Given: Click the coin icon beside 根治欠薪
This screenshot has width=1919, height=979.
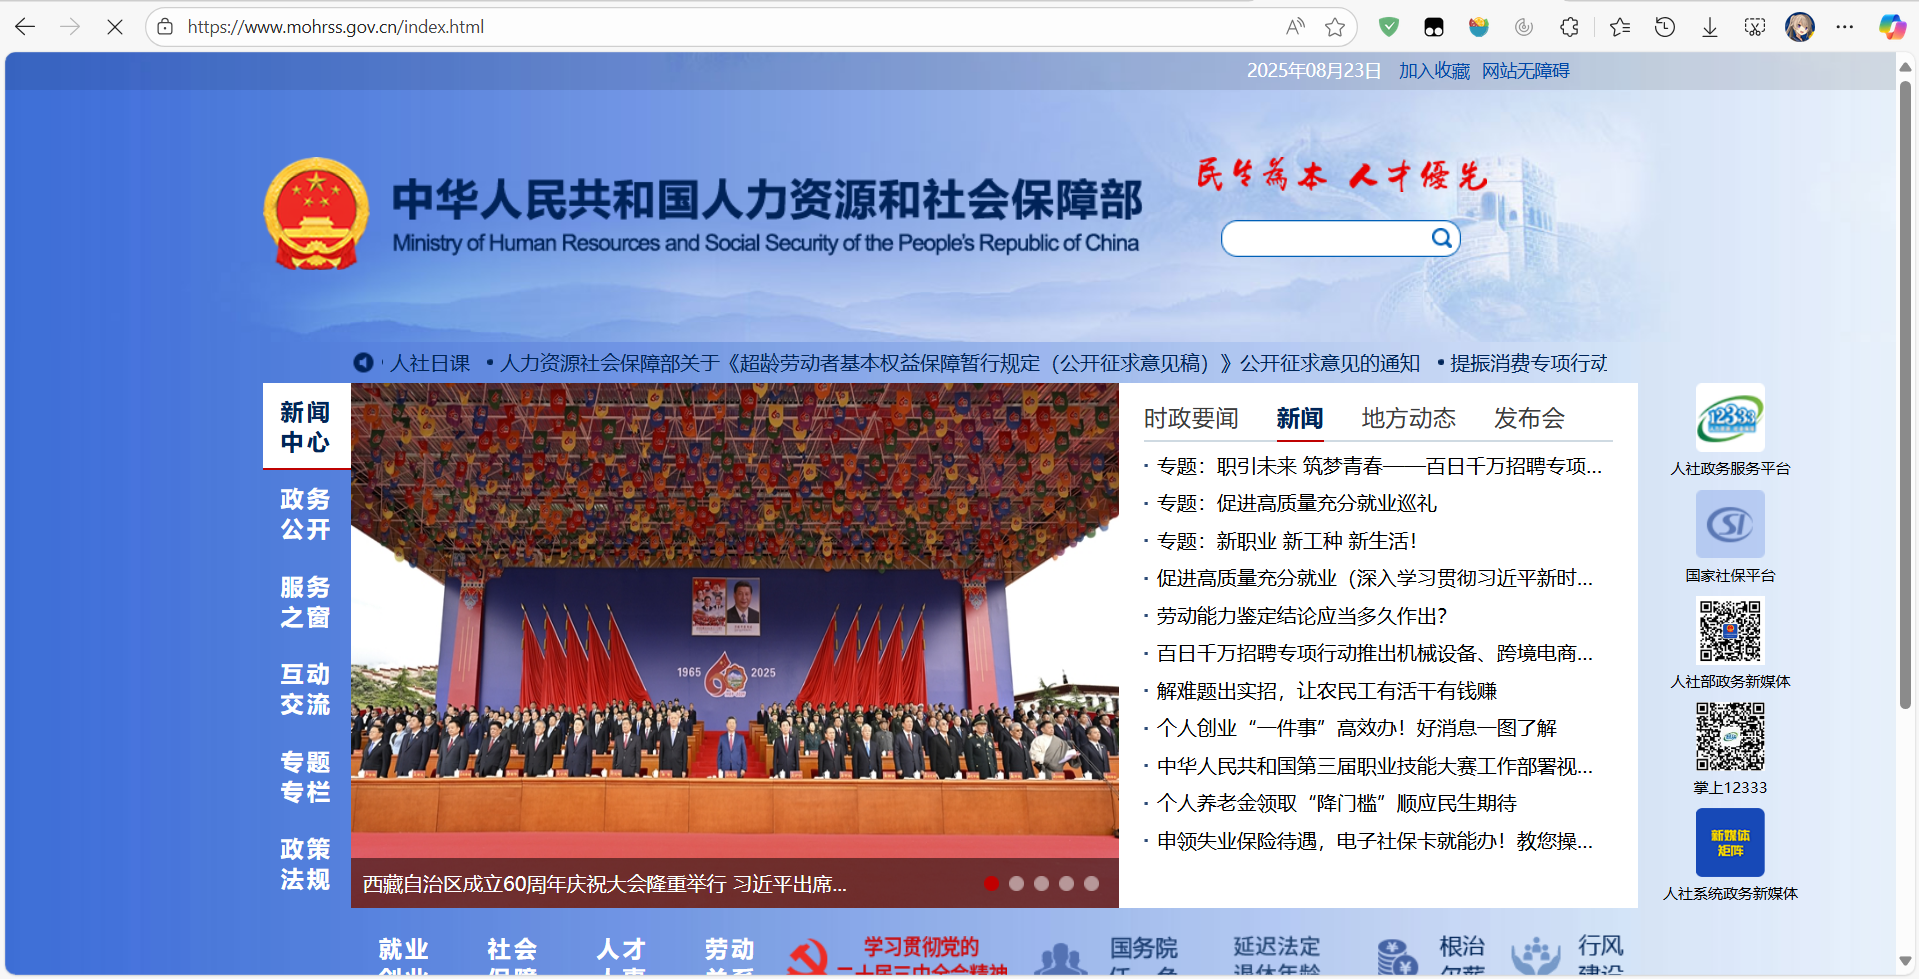Looking at the screenshot, I should [1394, 958].
